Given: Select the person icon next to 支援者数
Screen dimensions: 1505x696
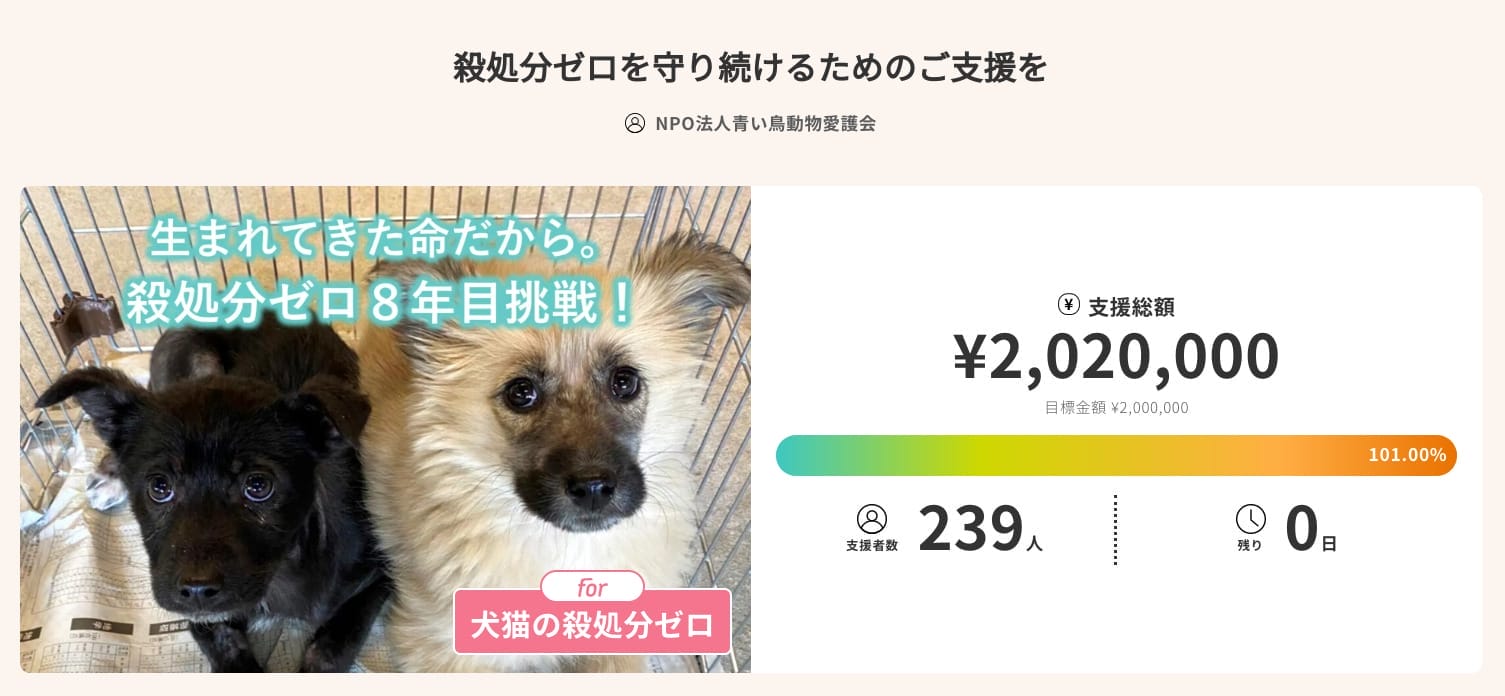Looking at the screenshot, I should coord(871,517).
